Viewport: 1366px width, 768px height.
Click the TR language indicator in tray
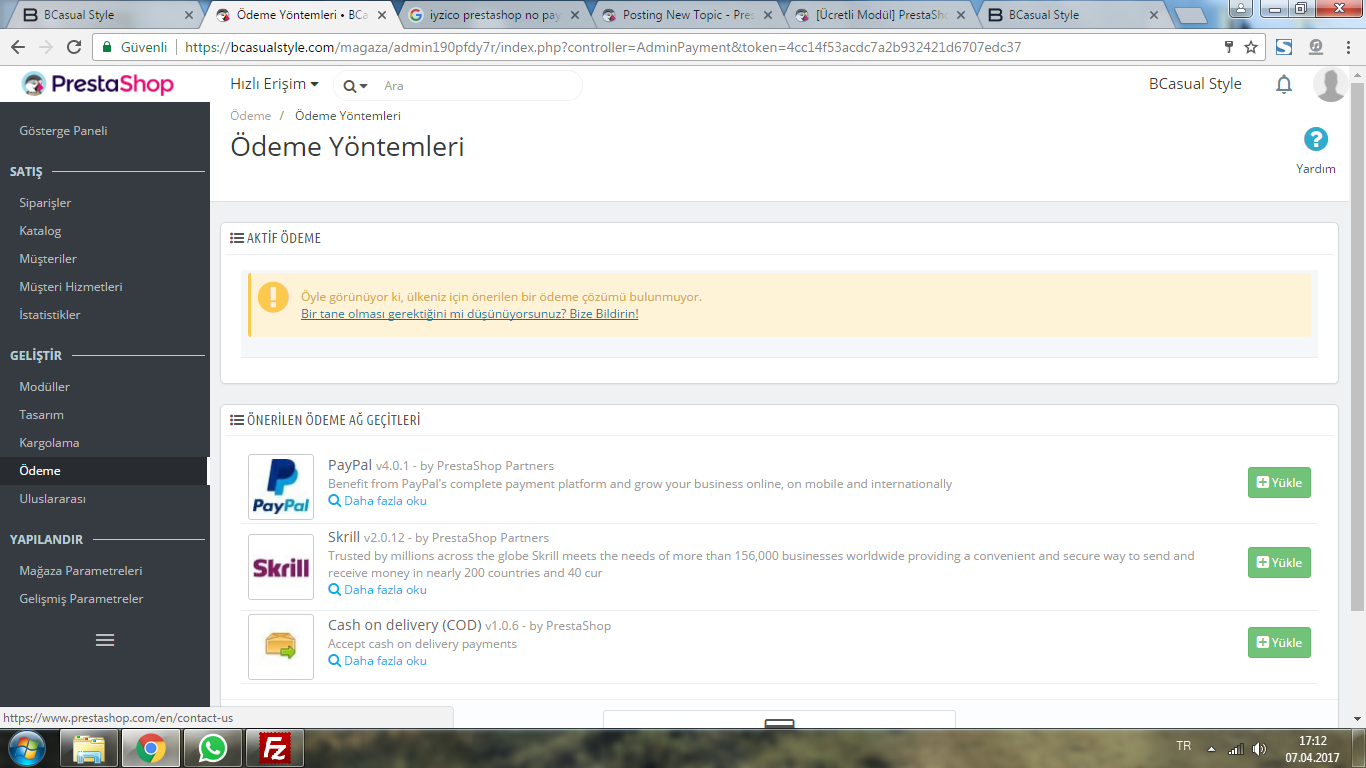pos(1184,747)
